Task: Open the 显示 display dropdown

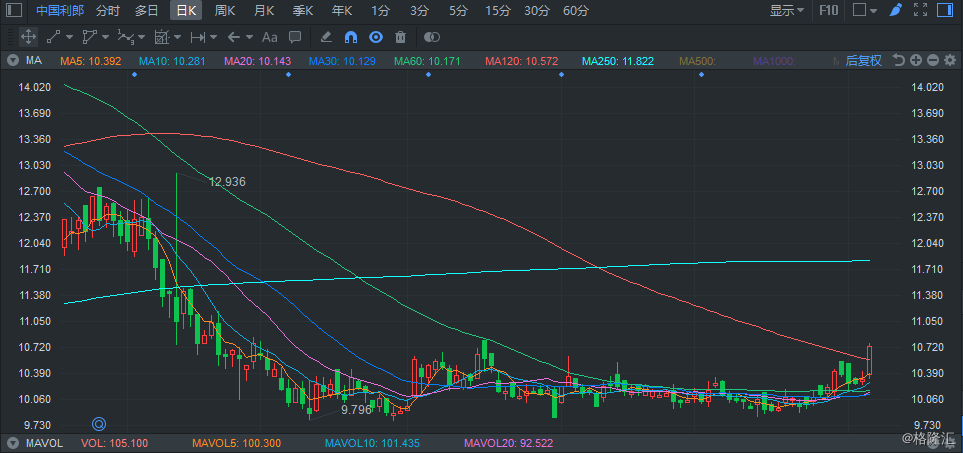Action: [787, 10]
